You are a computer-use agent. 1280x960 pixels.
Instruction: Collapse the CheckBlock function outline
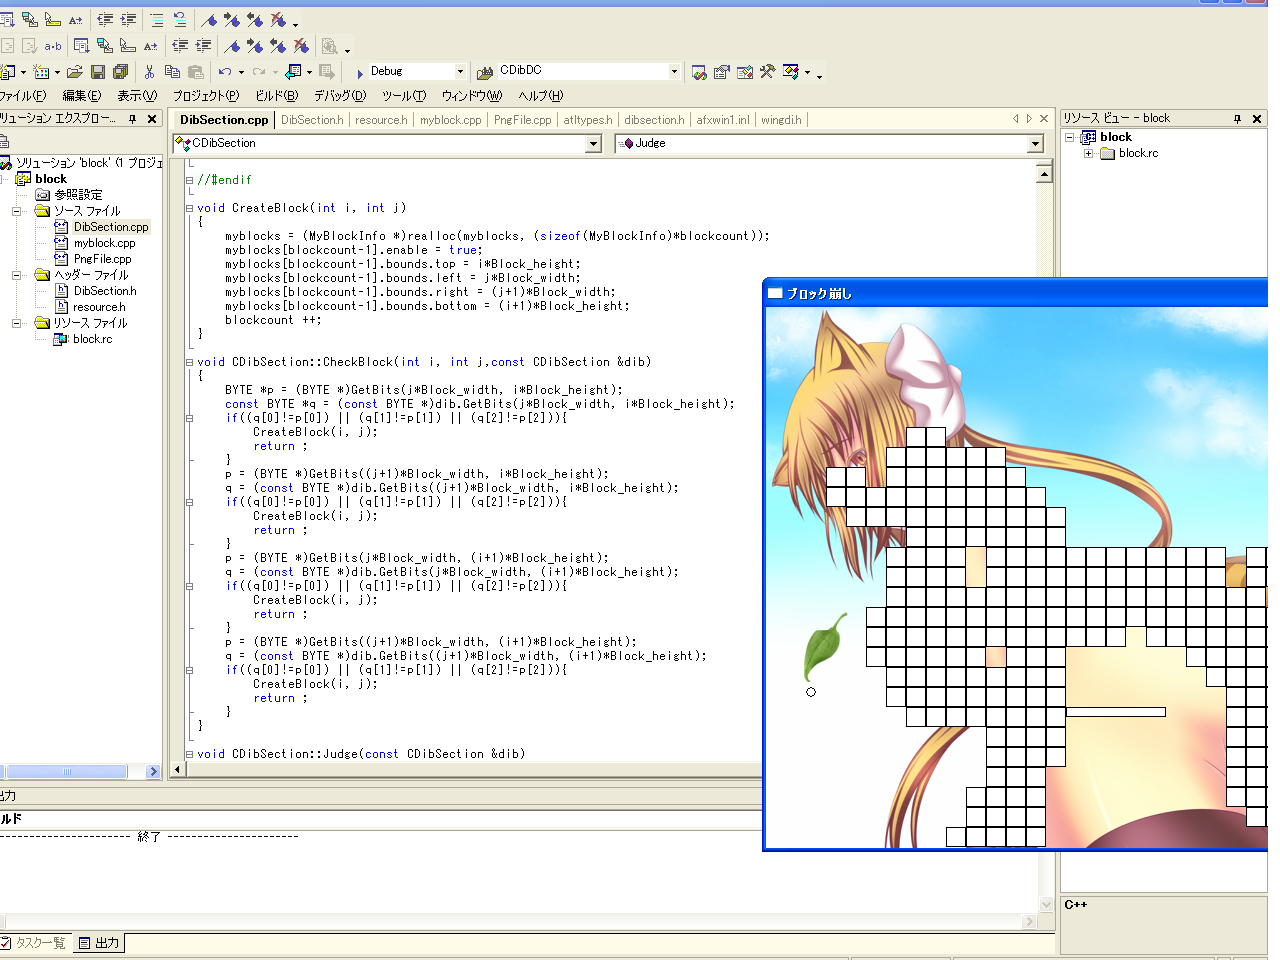tap(189, 362)
